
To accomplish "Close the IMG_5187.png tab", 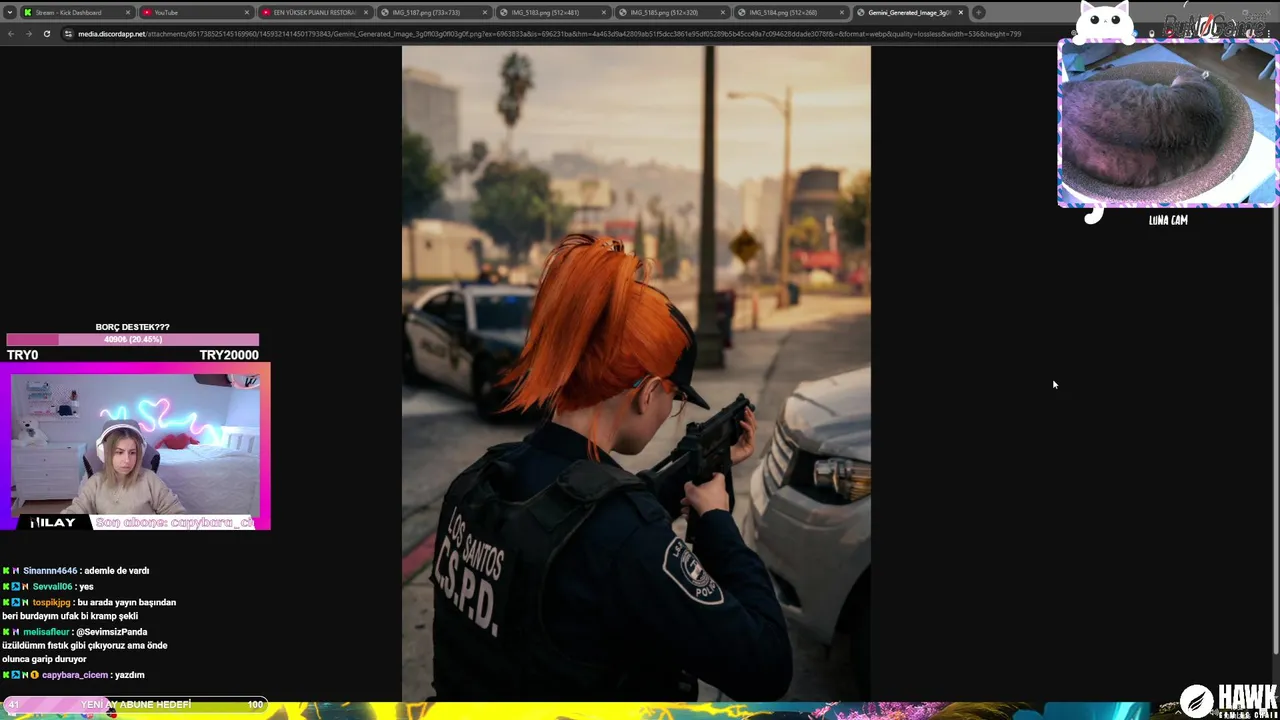I will tap(485, 13).
